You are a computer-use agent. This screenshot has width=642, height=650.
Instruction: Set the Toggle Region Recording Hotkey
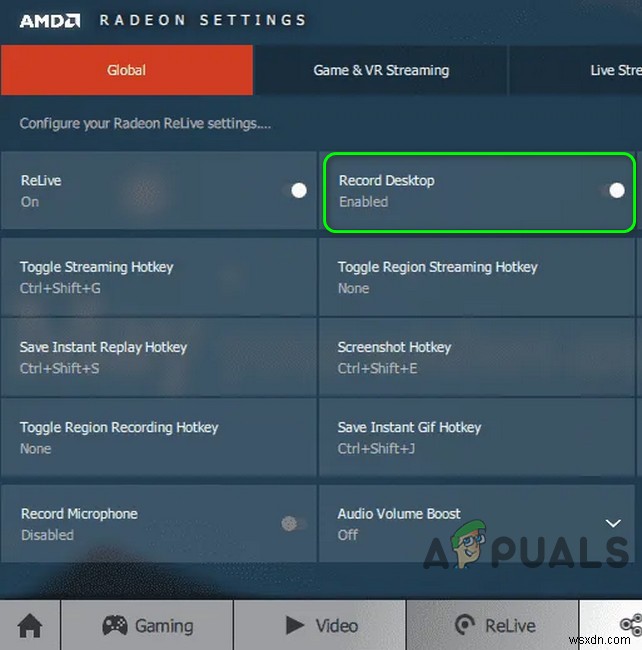click(x=159, y=437)
